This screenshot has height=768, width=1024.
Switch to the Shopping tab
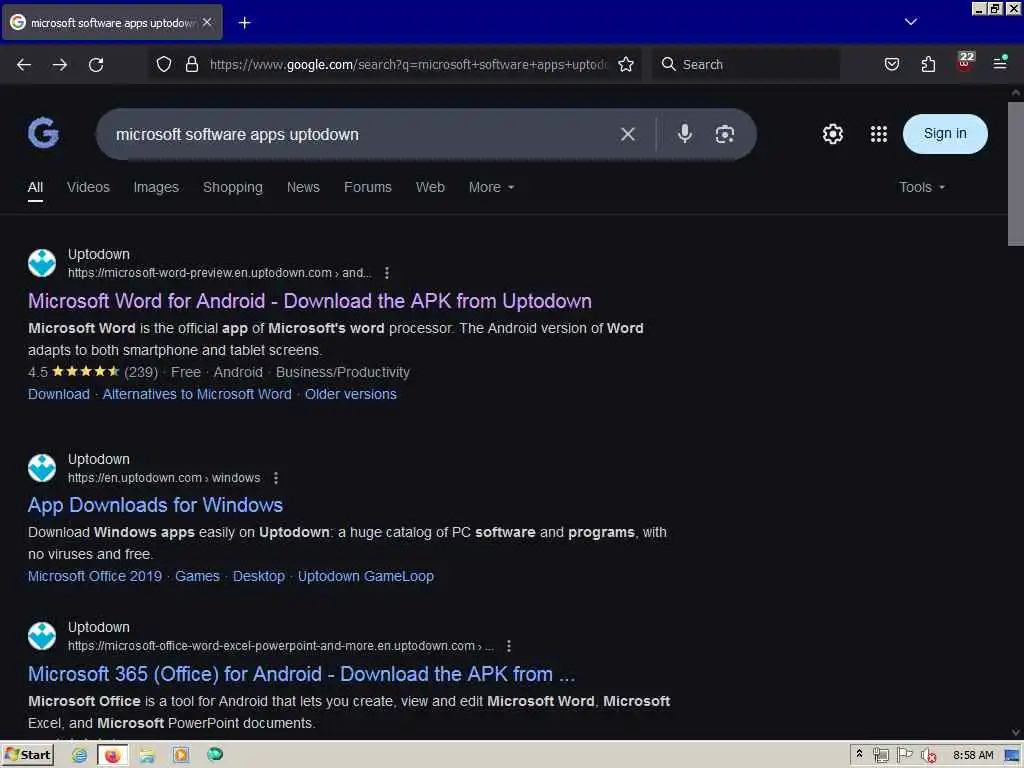(232, 187)
